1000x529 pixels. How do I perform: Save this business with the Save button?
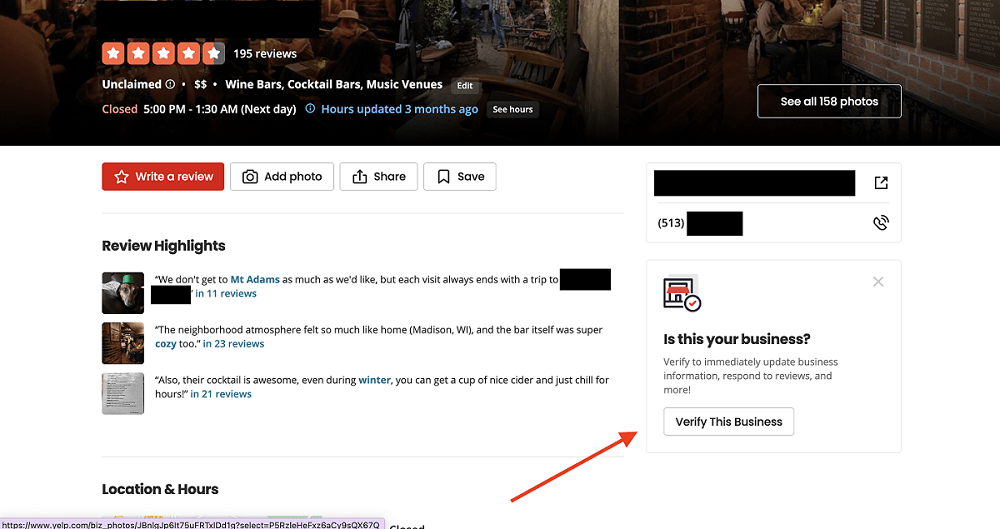[x=460, y=177]
